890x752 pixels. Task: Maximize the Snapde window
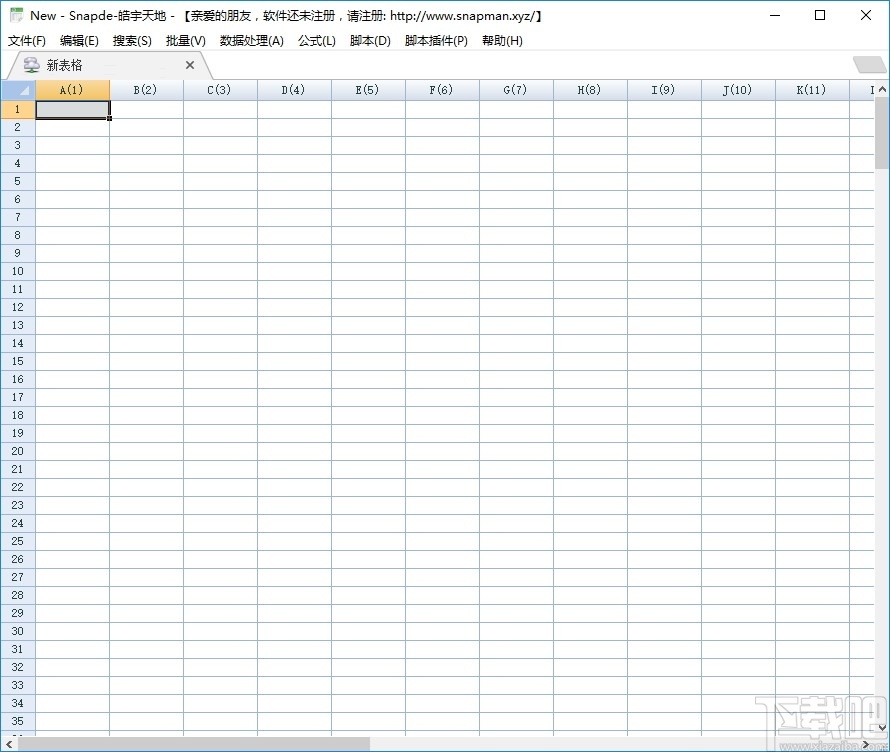pos(820,15)
